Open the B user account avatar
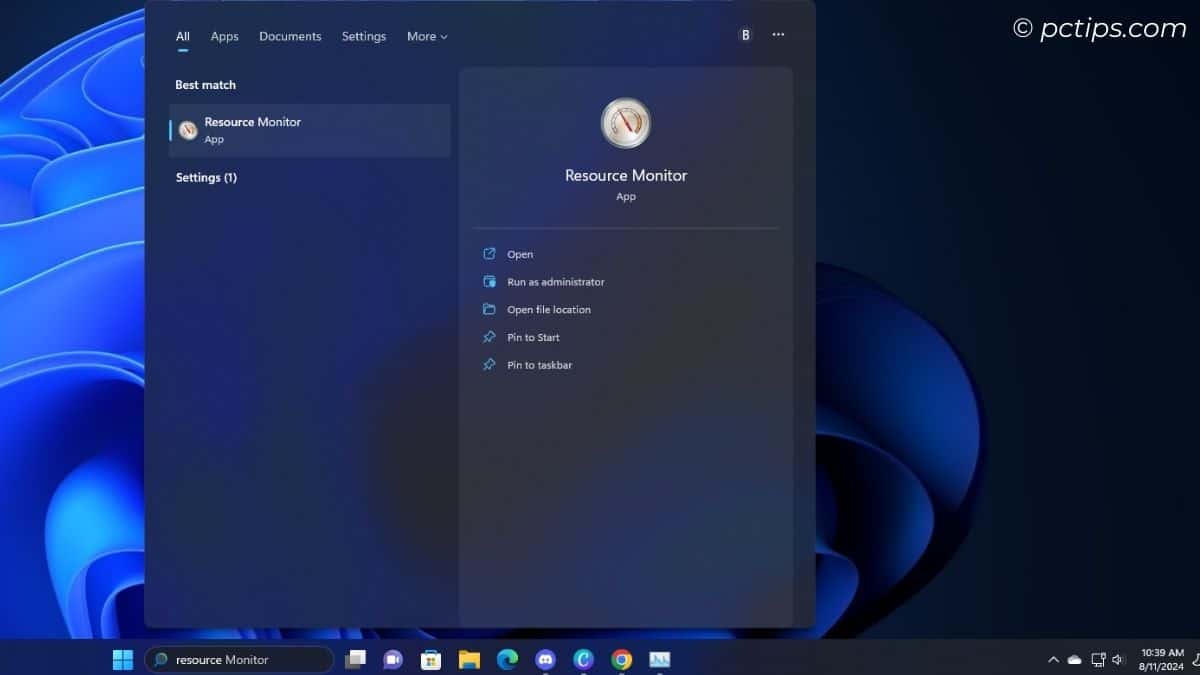The image size is (1200, 675). click(x=745, y=35)
